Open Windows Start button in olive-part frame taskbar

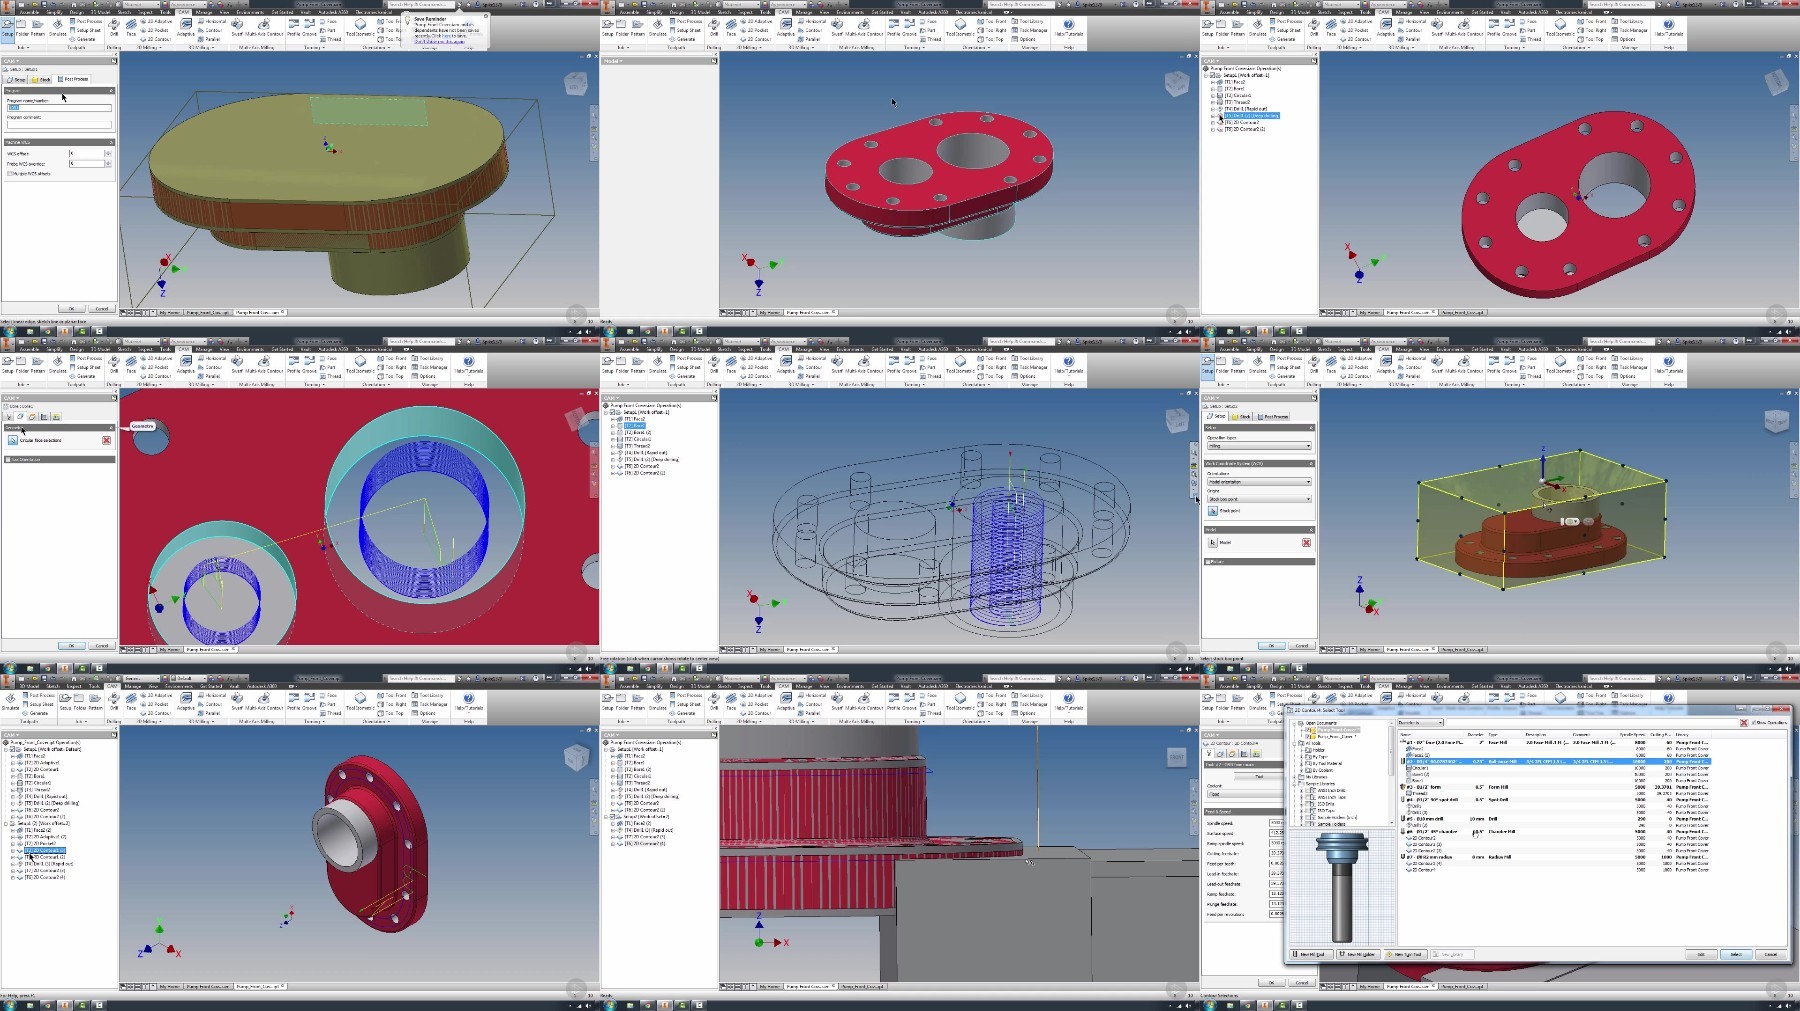[10, 330]
